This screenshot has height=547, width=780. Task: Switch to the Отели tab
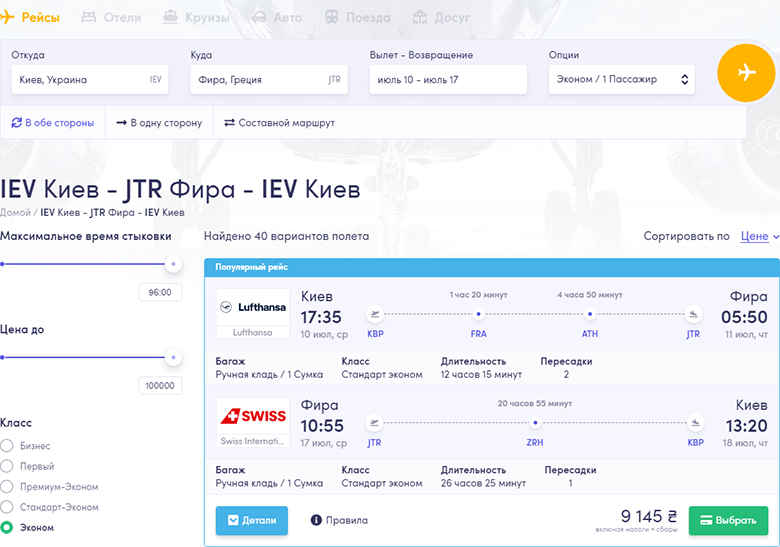click(x=111, y=18)
